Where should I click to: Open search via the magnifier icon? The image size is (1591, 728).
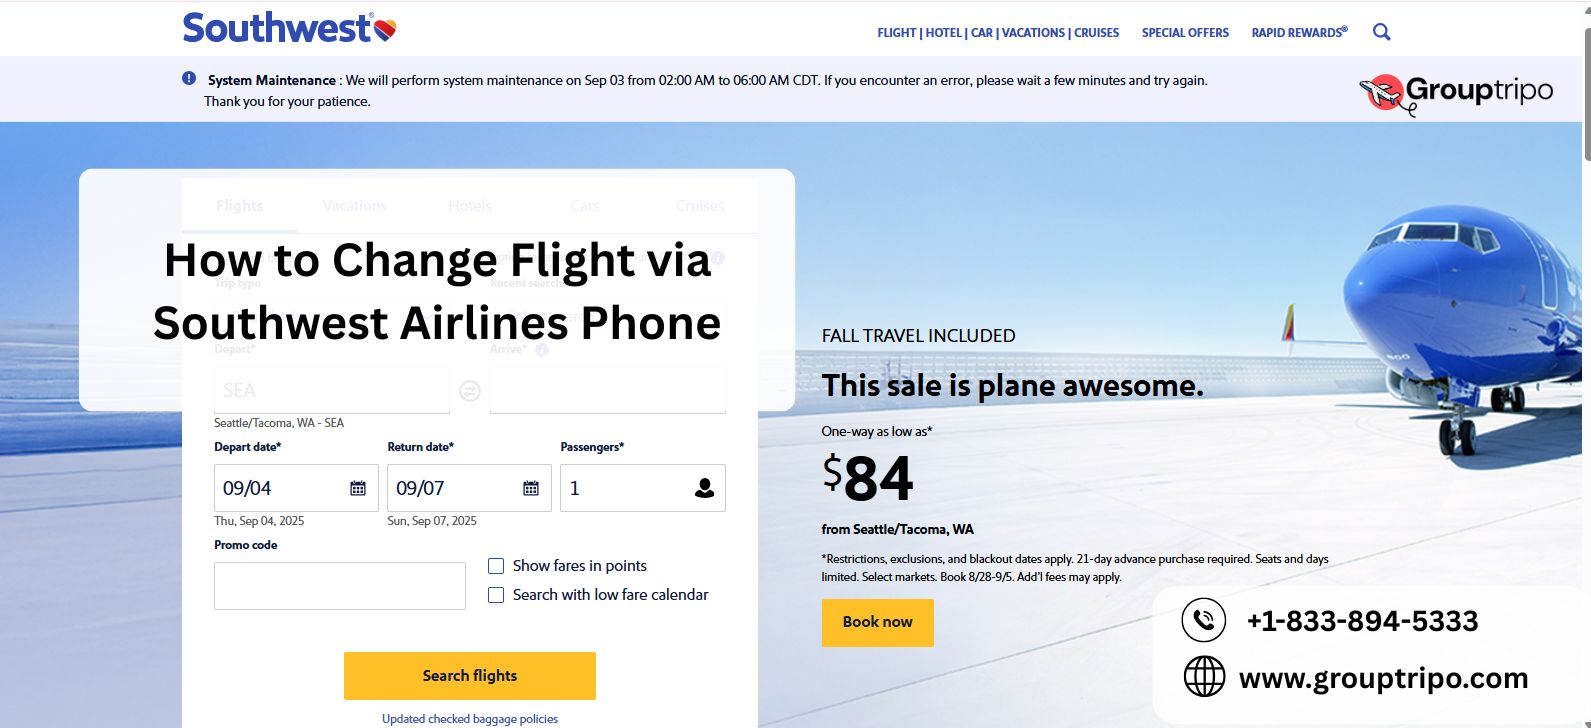click(1381, 31)
